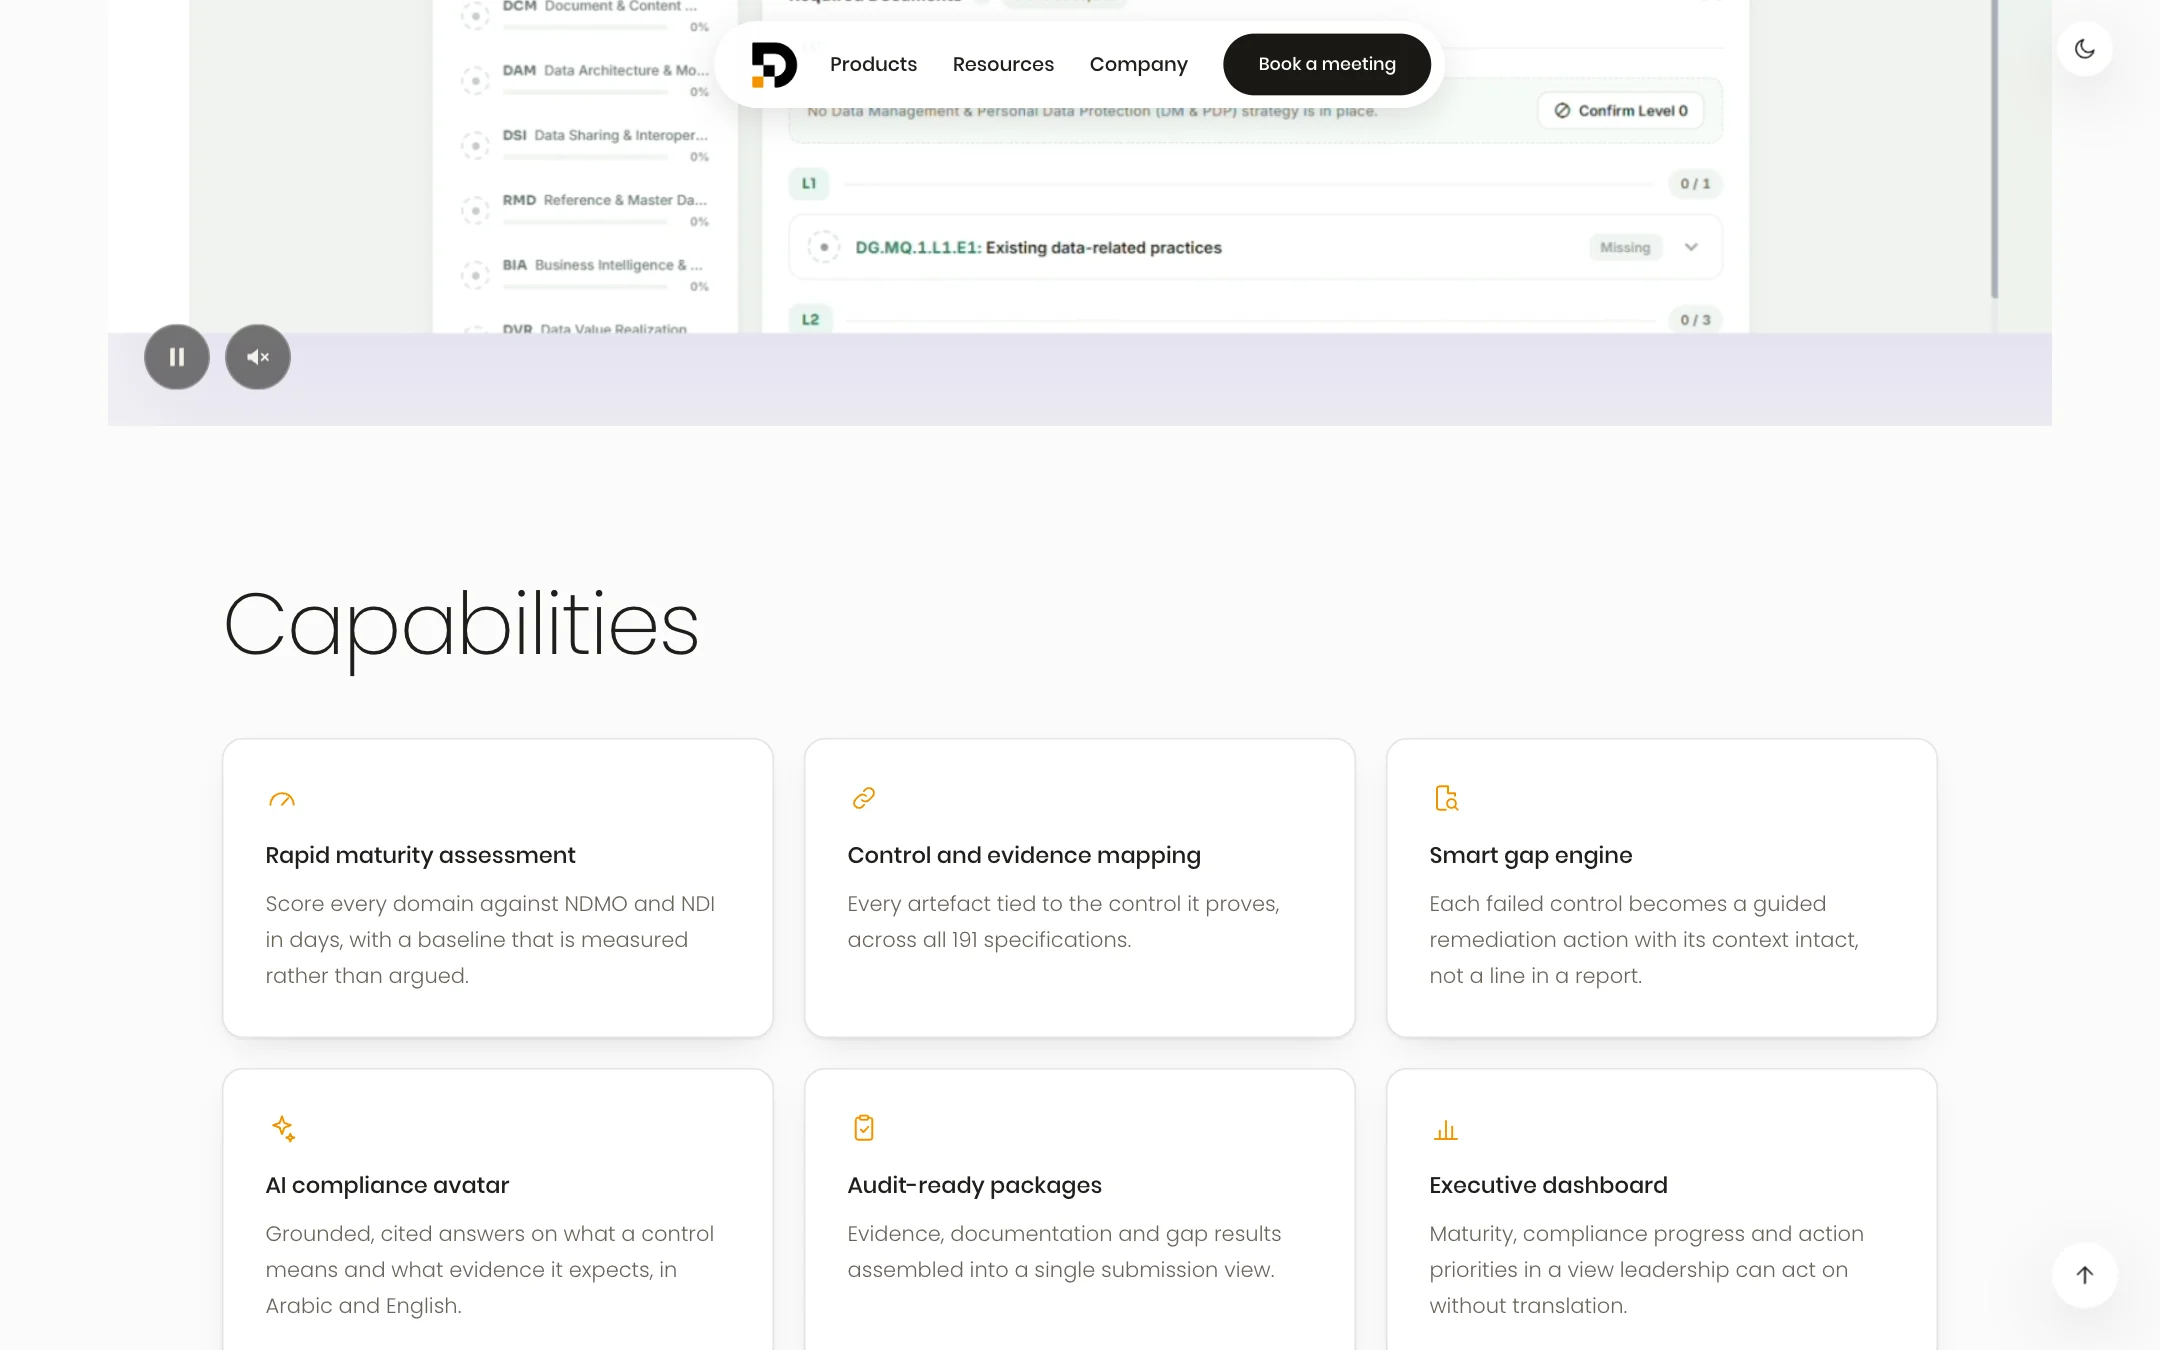Viewport: 2160px width, 1350px height.
Task: Click the L2 level badge
Action: (x=810, y=320)
